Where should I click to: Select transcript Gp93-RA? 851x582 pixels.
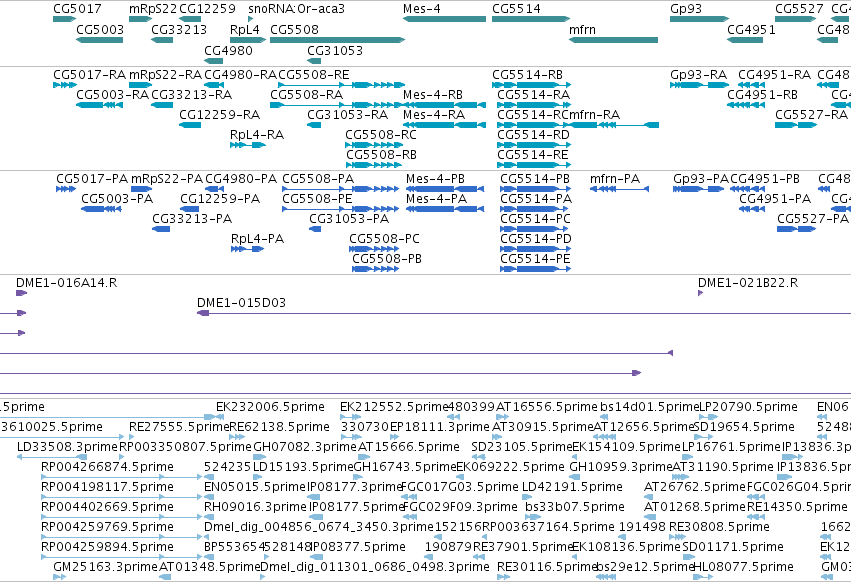[700, 85]
